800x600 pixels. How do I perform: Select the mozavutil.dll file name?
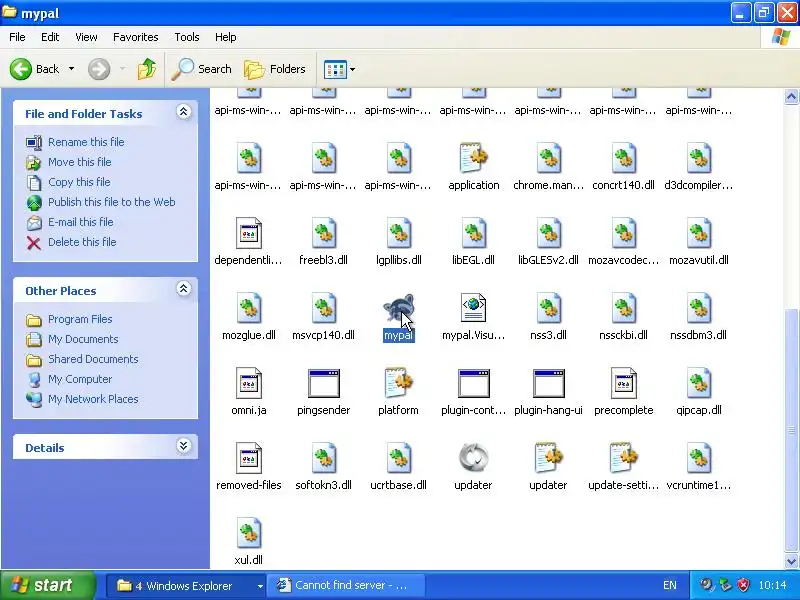click(698, 260)
